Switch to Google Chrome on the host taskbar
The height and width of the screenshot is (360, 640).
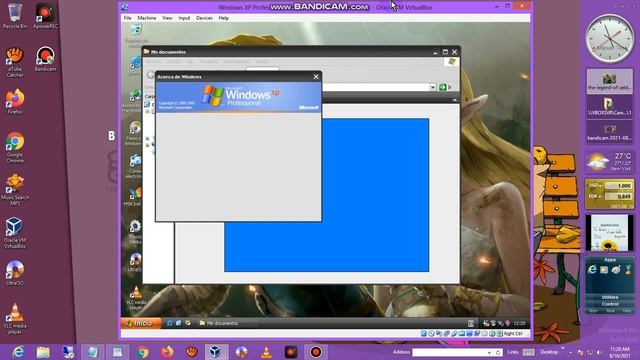click(x=142, y=352)
